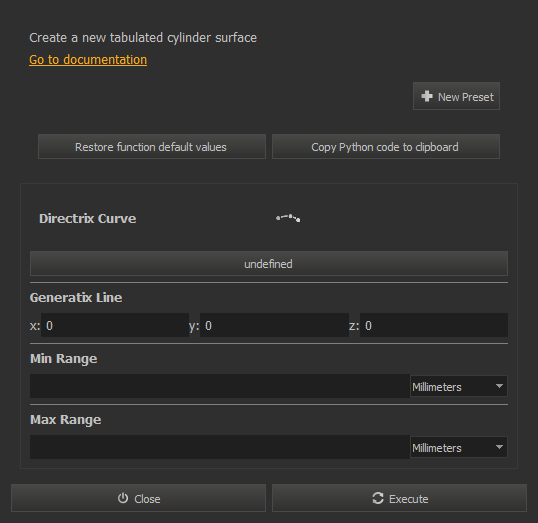Open the Min Range Millimeters unit dropdown
This screenshot has width=538, height=523.
pyautogui.click(x=459, y=386)
